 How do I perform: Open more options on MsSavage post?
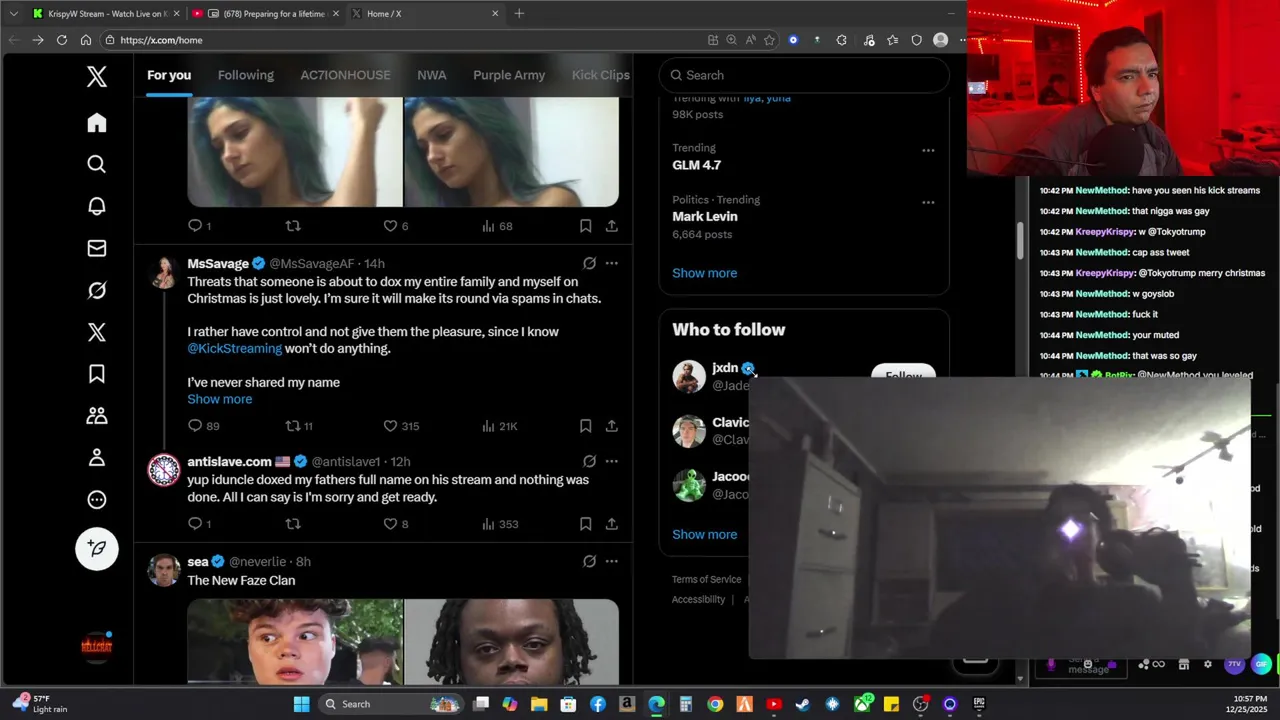(x=611, y=264)
